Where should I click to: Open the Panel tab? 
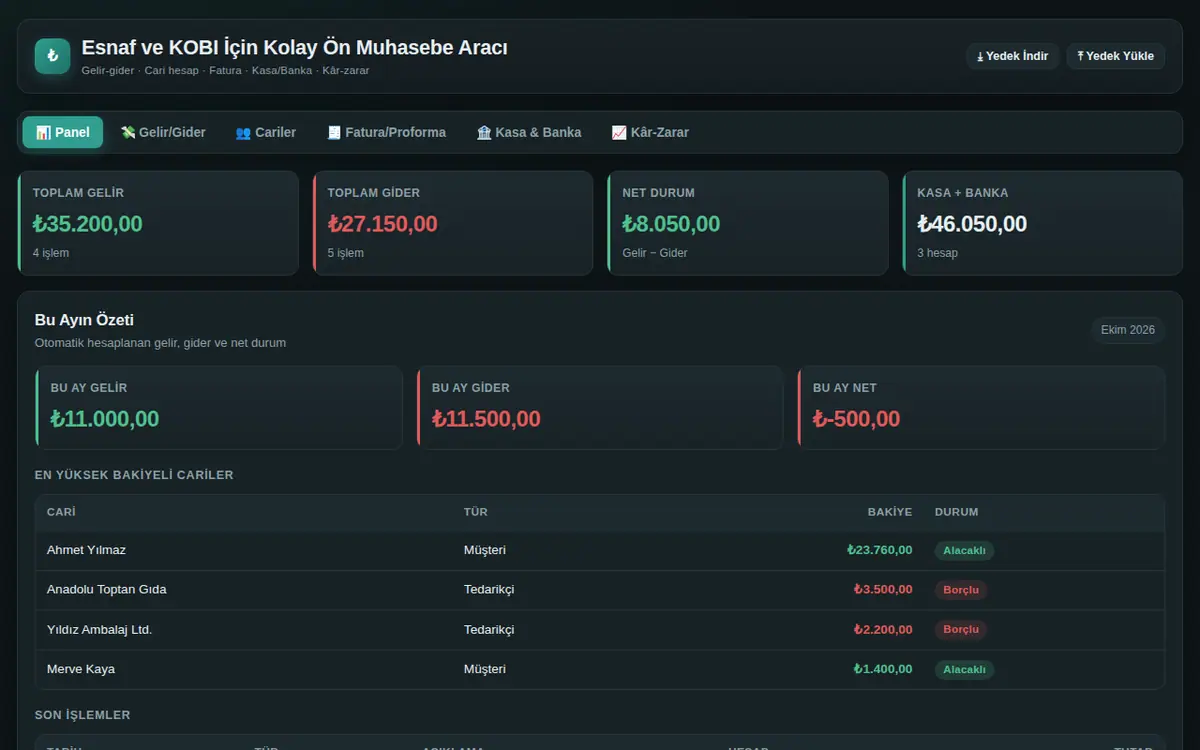[63, 132]
